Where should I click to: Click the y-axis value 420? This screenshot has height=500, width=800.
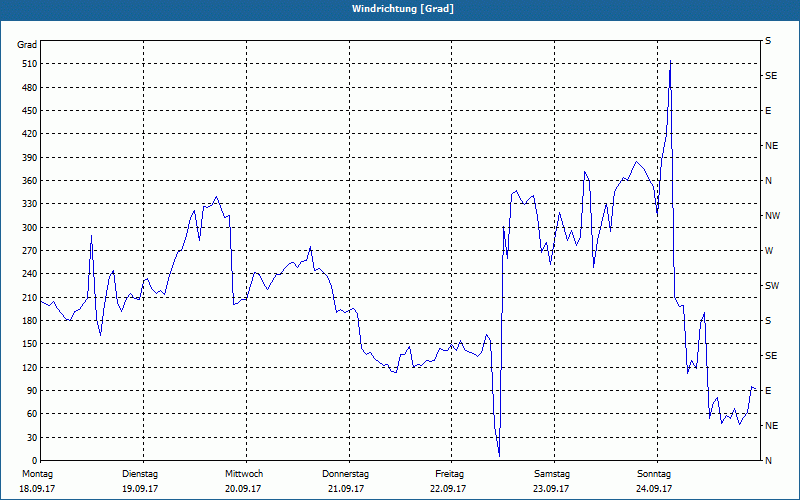point(30,134)
